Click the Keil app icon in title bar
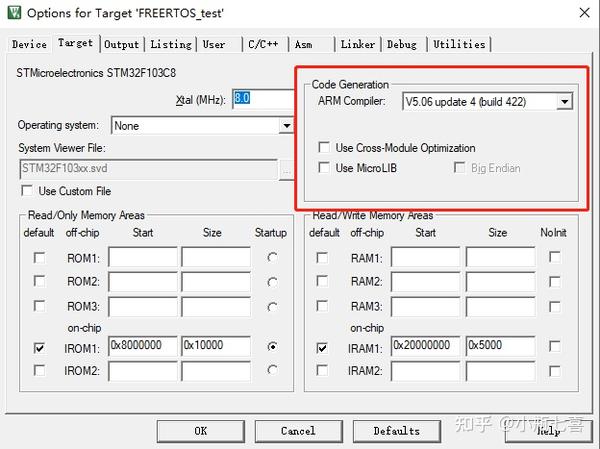The height and width of the screenshot is (449, 600). 15,12
